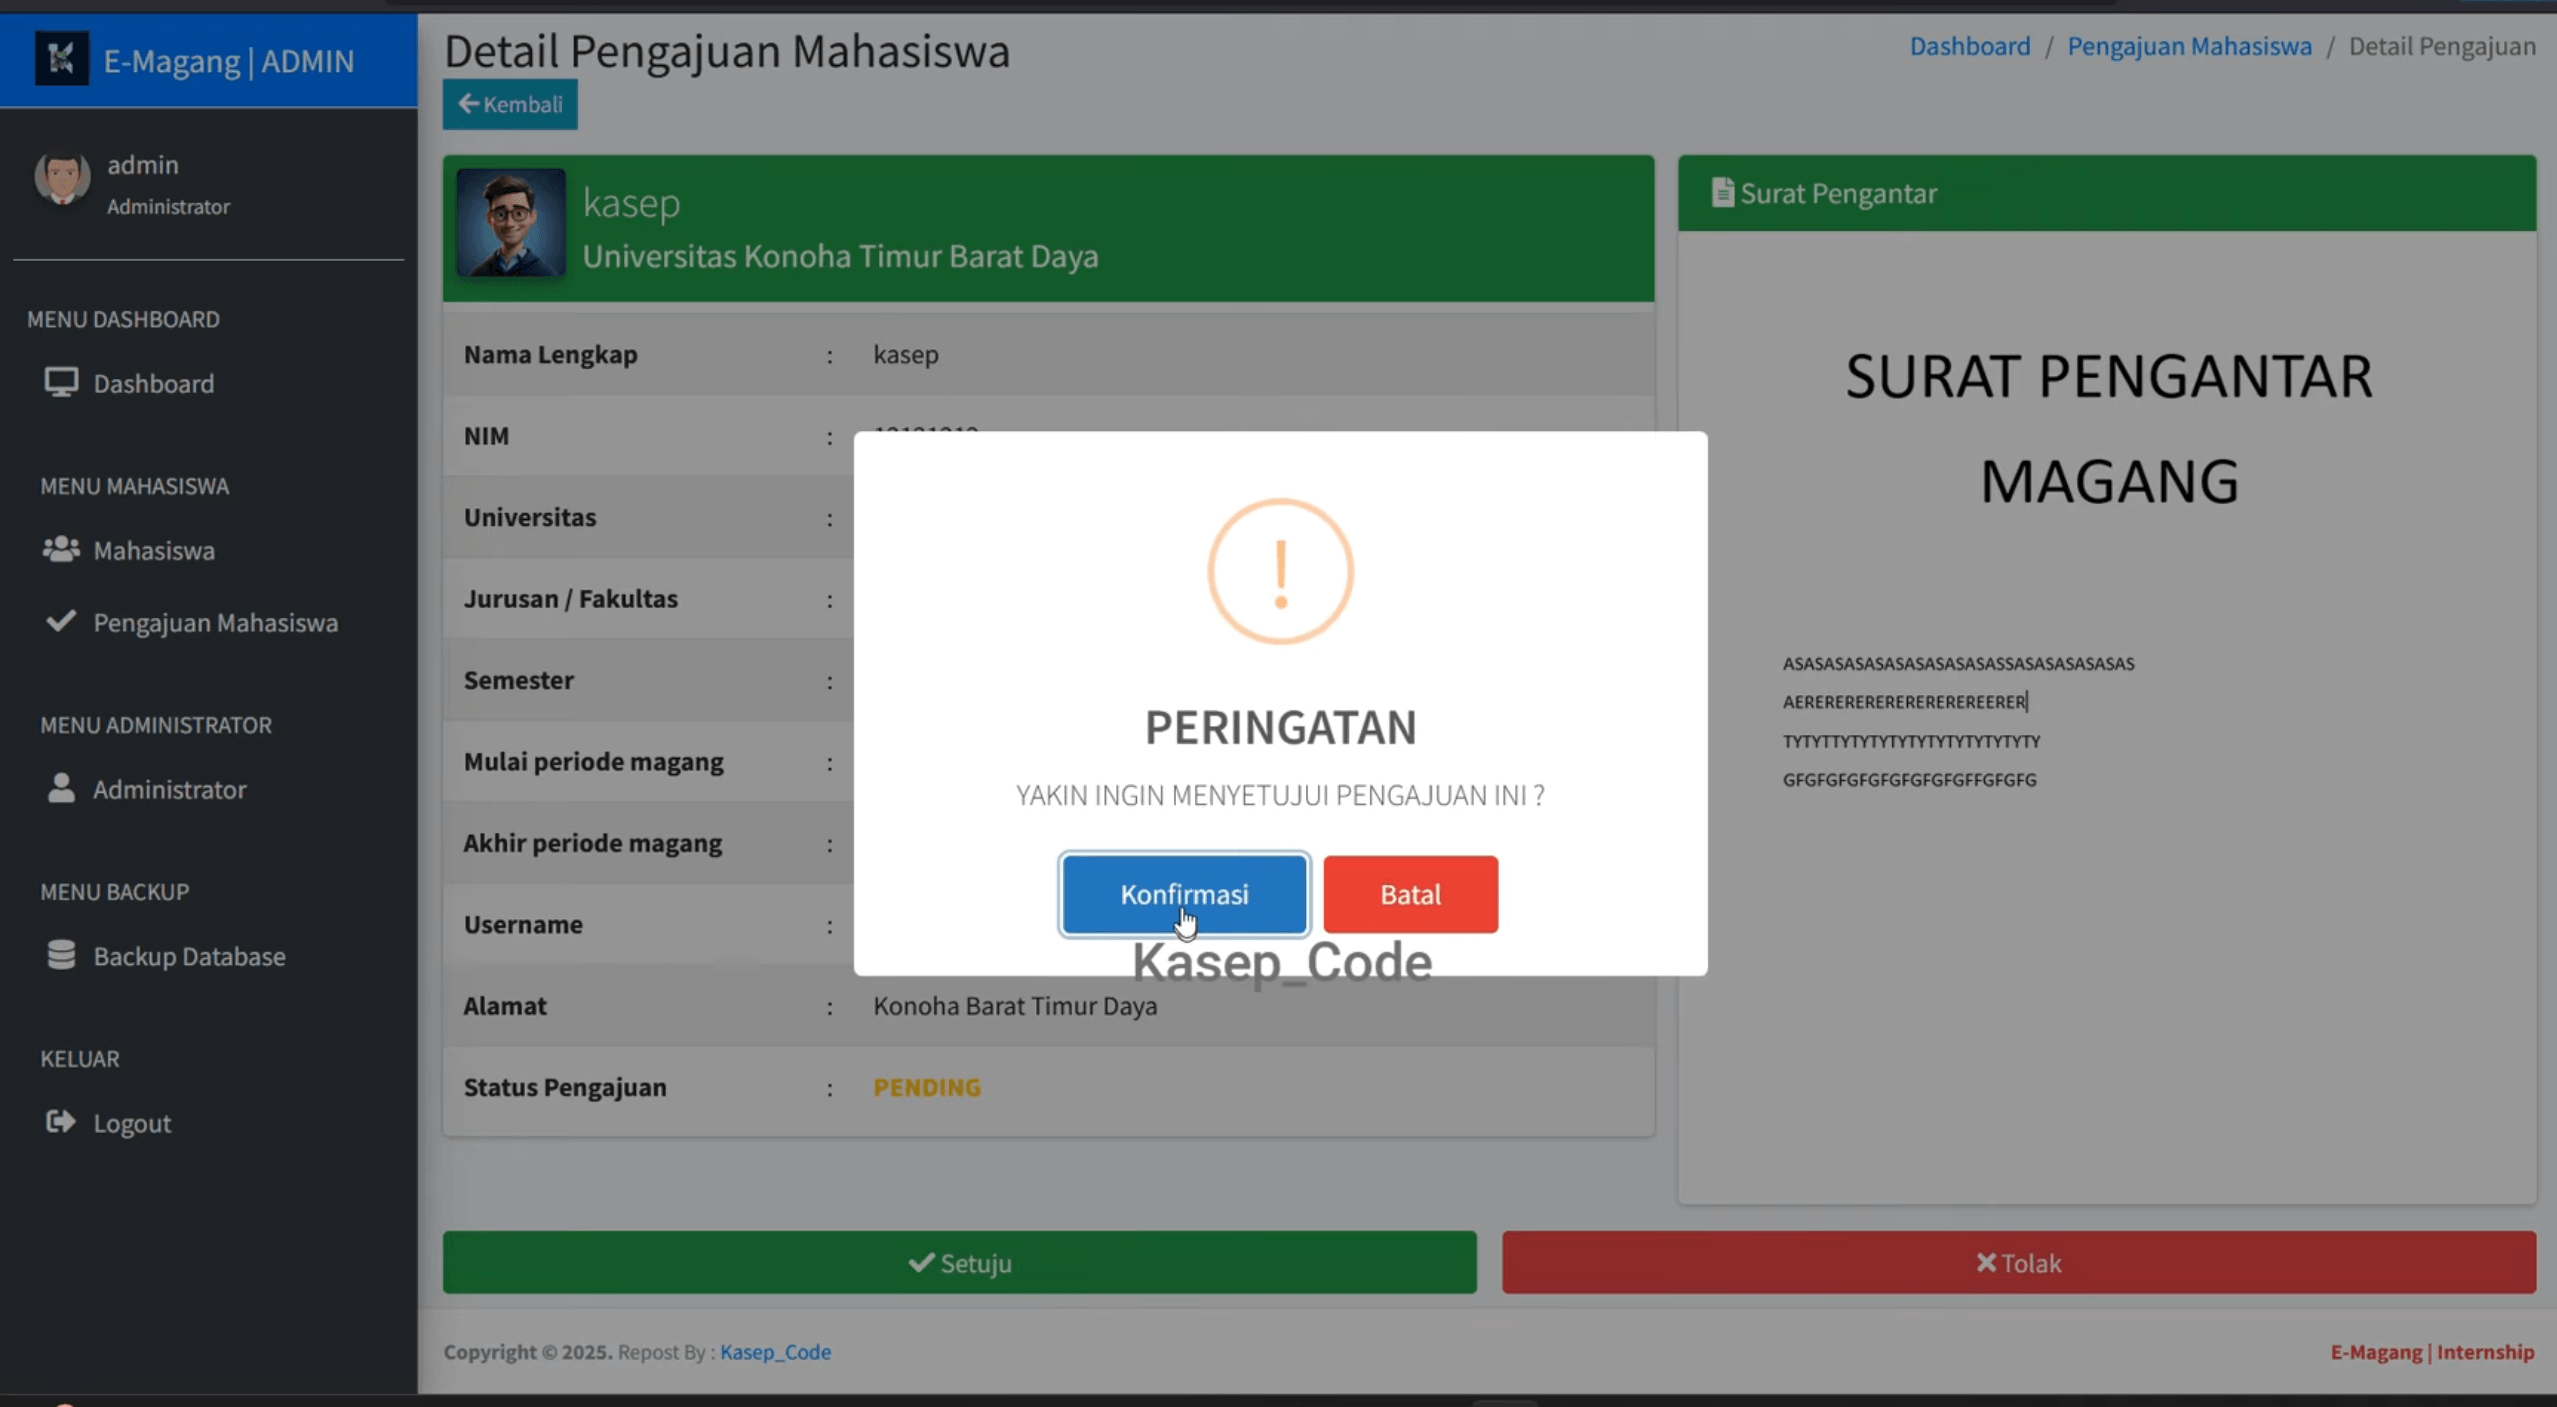This screenshot has width=2557, height=1407.
Task: Click the Alamat row label
Action: 505,1006
